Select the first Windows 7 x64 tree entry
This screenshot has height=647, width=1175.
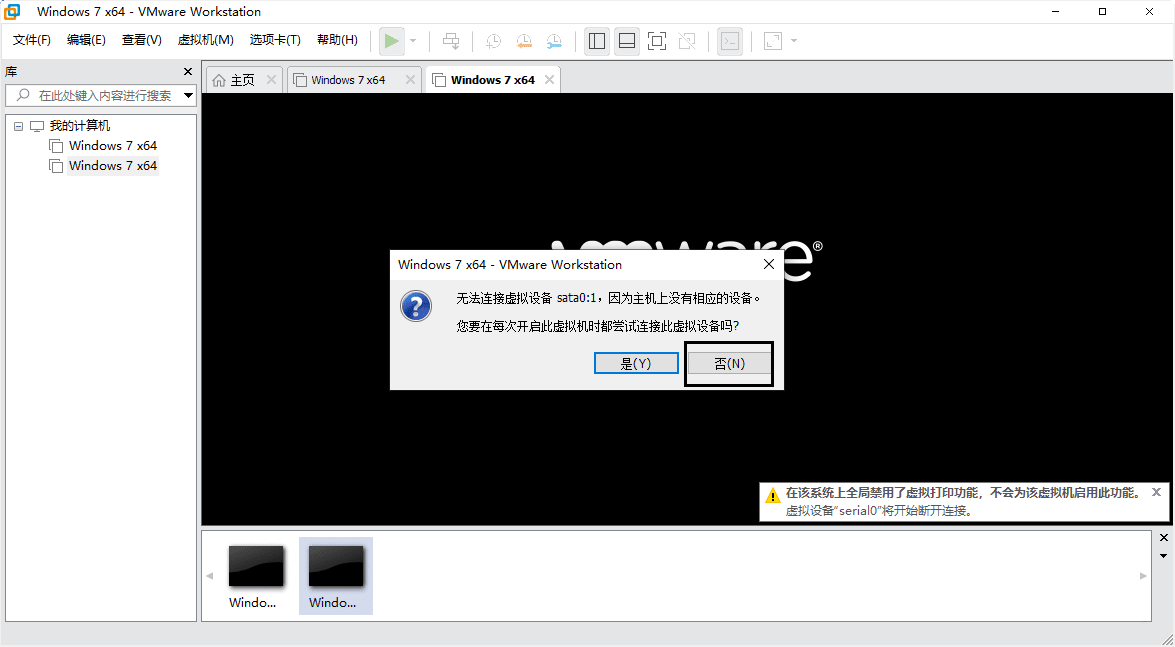(x=112, y=145)
